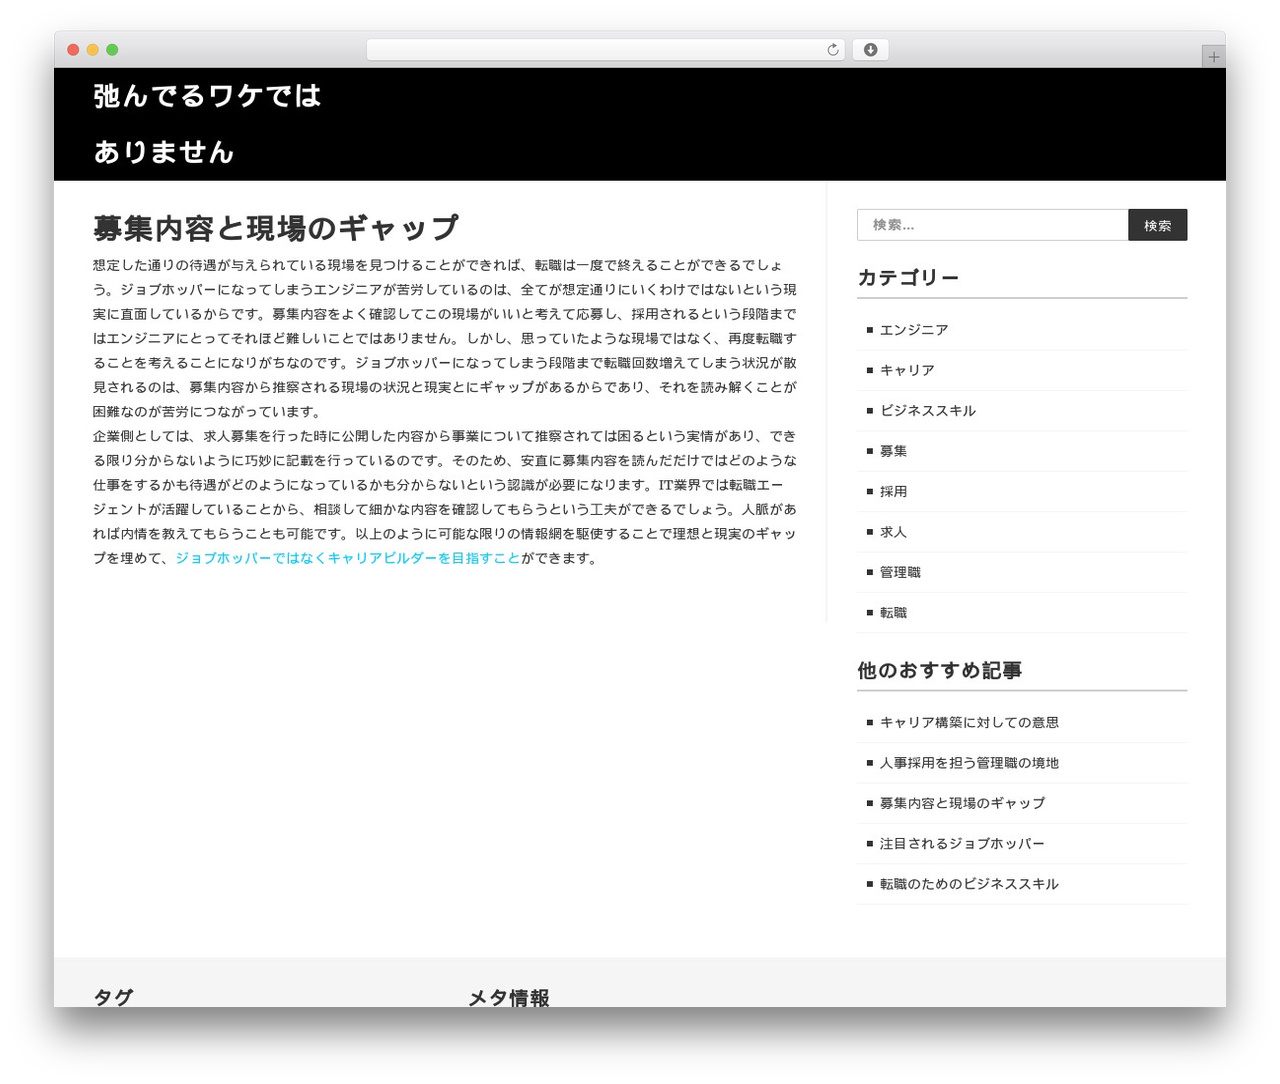1280x1084 pixels.
Task: Click the 他のおすすめ記事 sidebar heading
Action: tap(939, 670)
